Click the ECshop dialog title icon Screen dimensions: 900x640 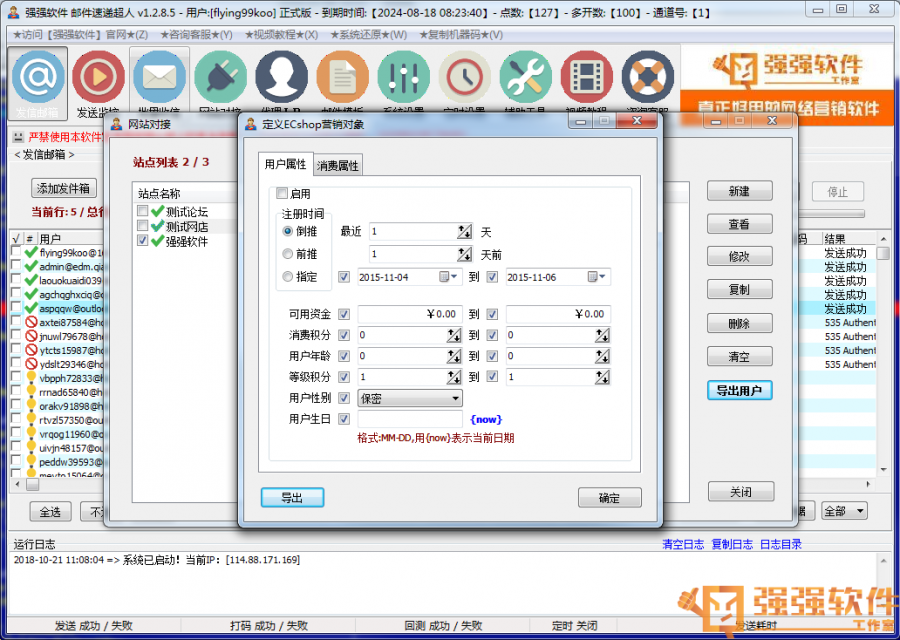pyautogui.click(x=251, y=123)
